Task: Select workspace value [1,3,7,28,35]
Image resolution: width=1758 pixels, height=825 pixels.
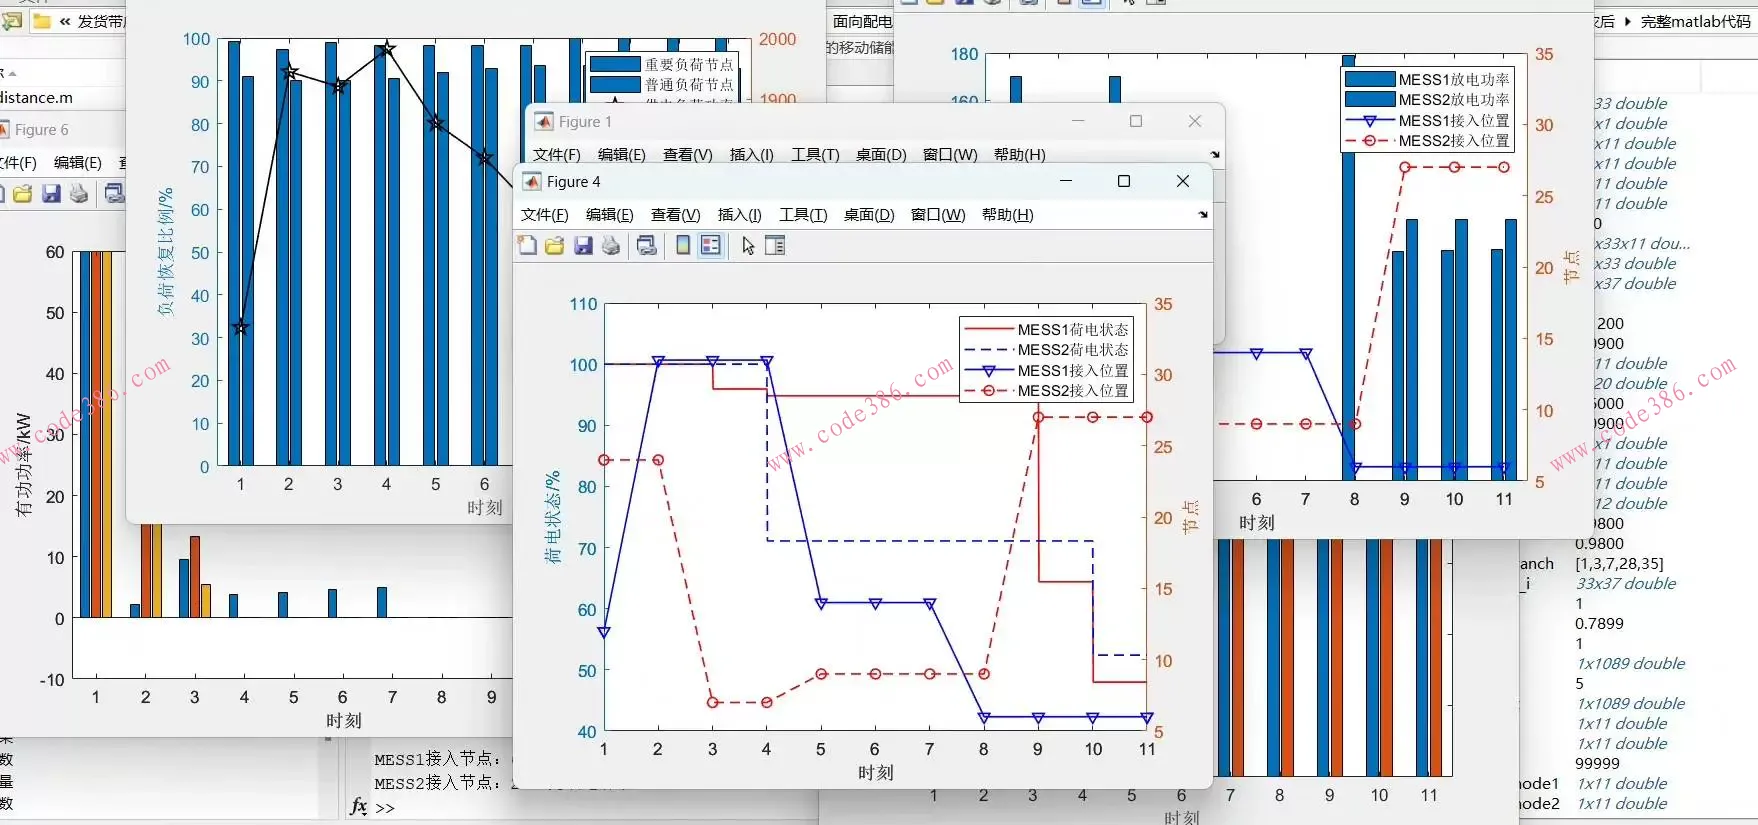Action: click(1619, 564)
